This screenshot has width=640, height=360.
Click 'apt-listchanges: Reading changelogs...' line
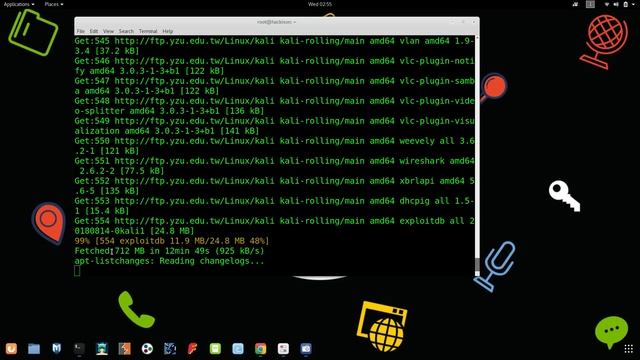pyautogui.click(x=169, y=261)
